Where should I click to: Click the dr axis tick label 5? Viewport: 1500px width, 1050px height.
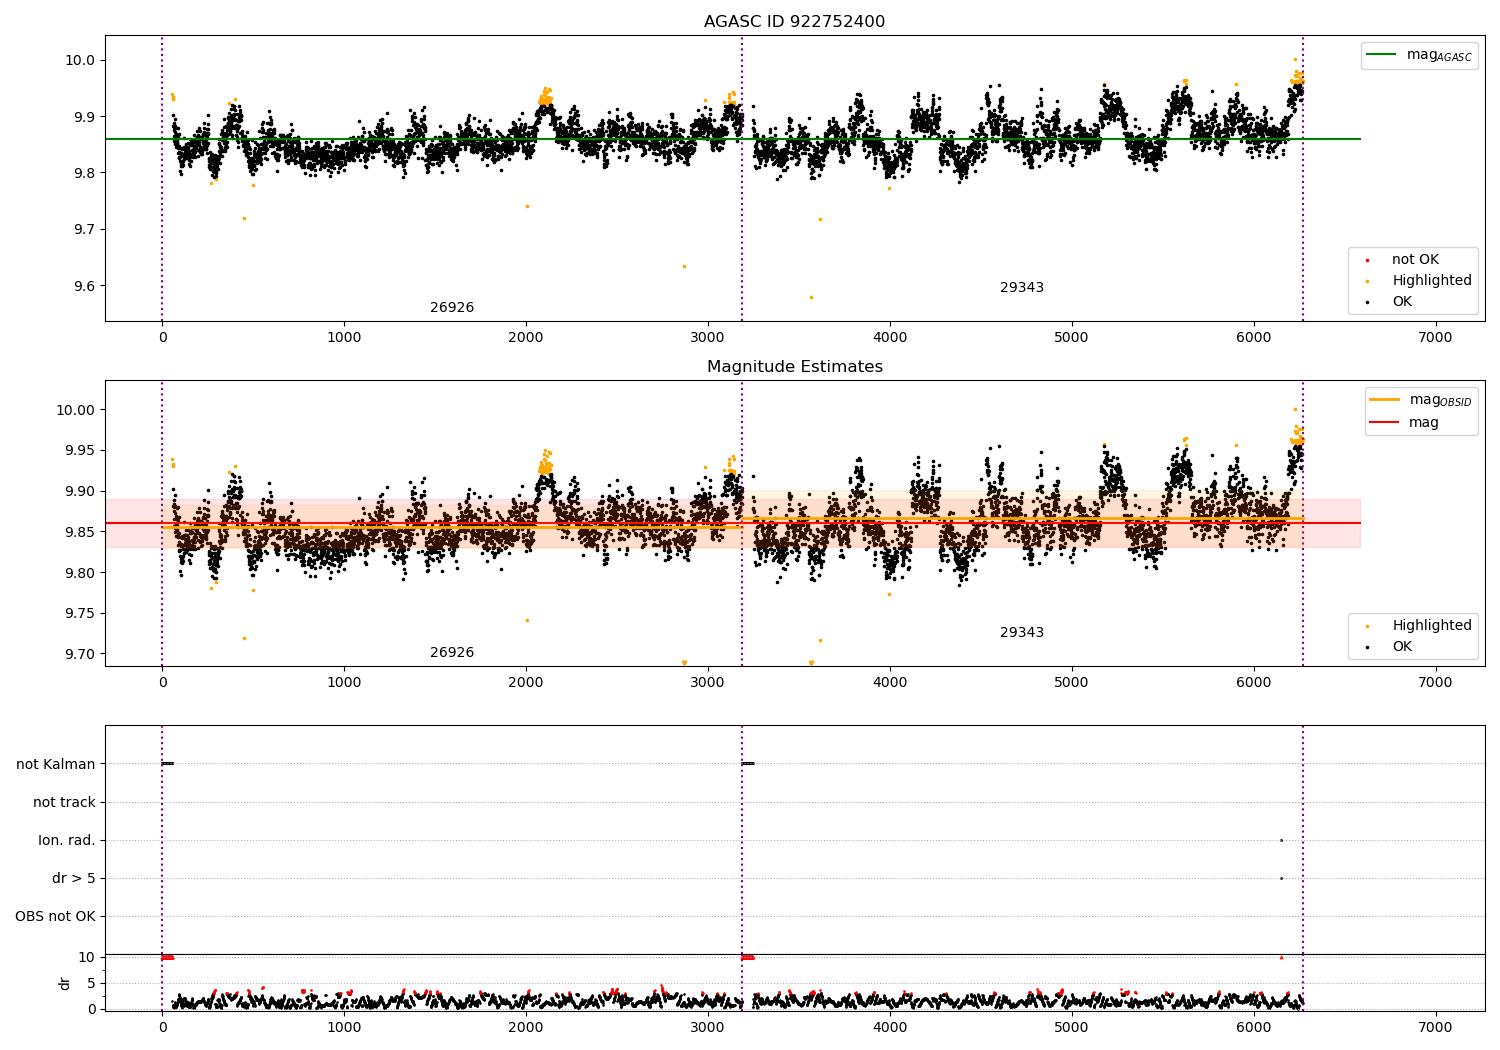pyautogui.click(x=91, y=984)
